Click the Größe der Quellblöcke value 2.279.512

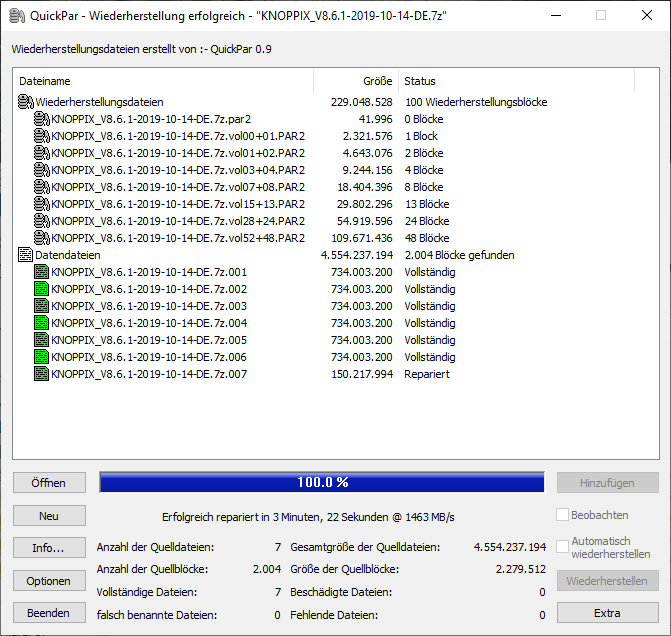click(x=521, y=569)
